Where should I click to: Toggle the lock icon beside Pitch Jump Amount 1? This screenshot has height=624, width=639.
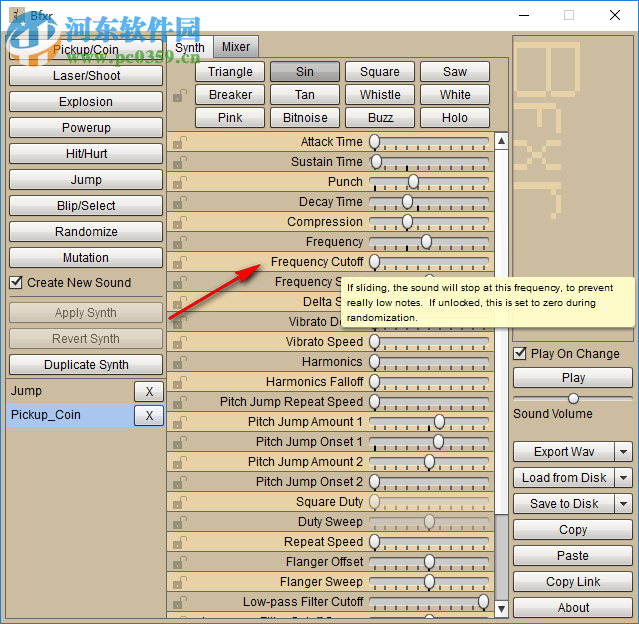pyautogui.click(x=180, y=422)
